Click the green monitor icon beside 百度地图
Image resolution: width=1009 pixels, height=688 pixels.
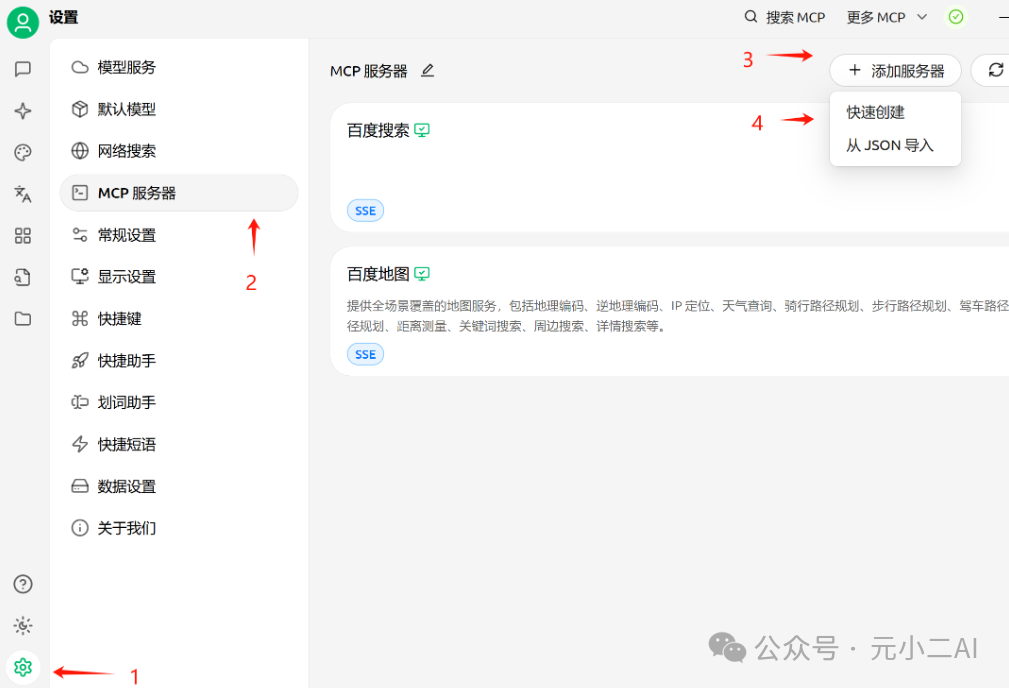tap(422, 274)
